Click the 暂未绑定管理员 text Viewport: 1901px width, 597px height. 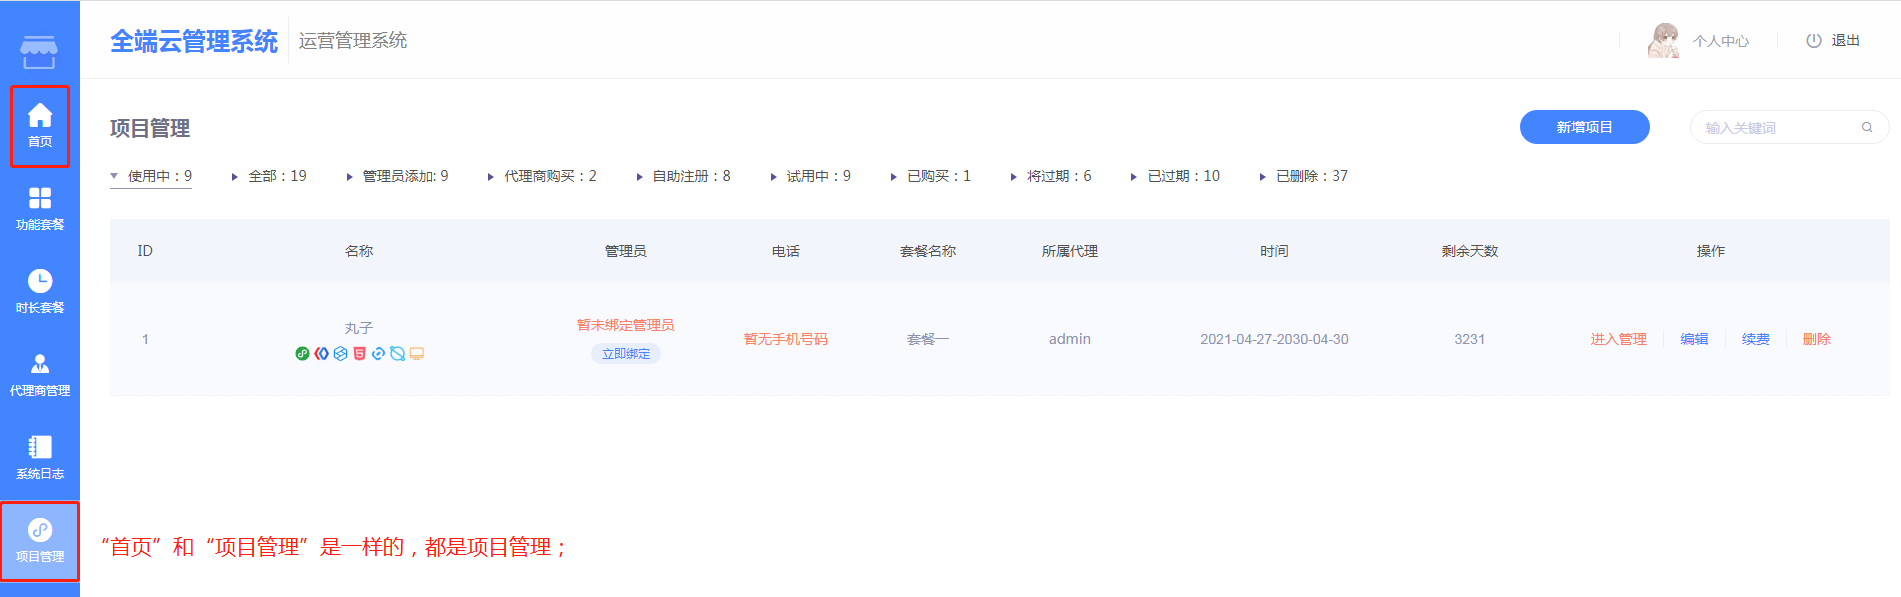(626, 325)
